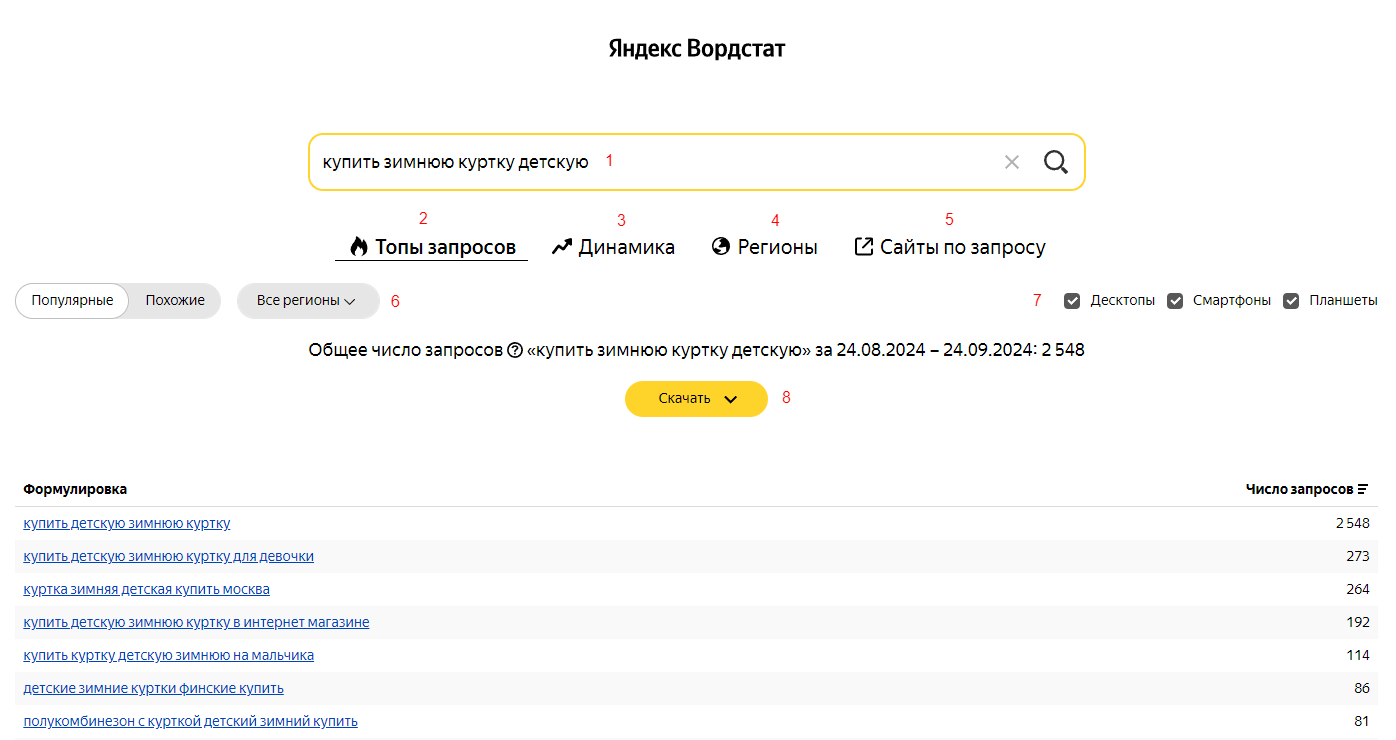
Task: Select the Похожие toggle option
Action: point(175,300)
